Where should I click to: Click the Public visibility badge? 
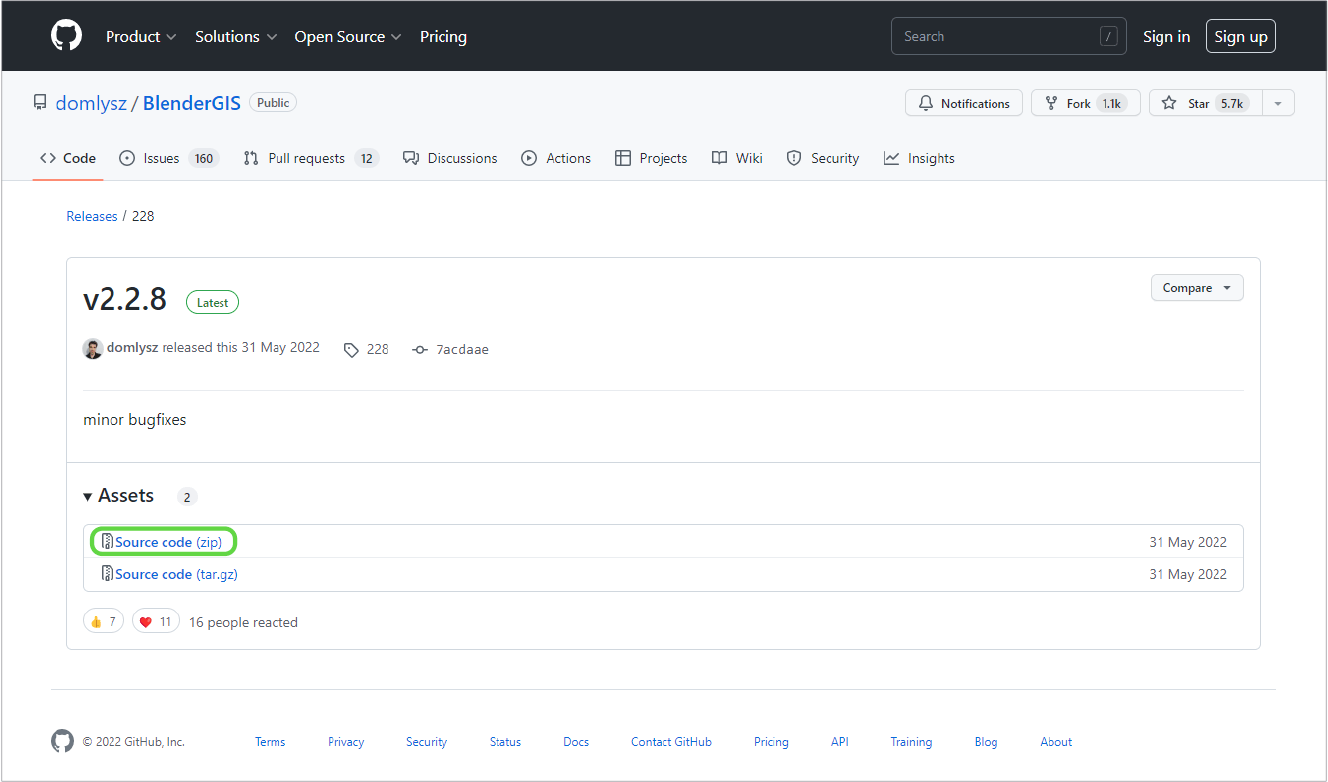click(273, 102)
